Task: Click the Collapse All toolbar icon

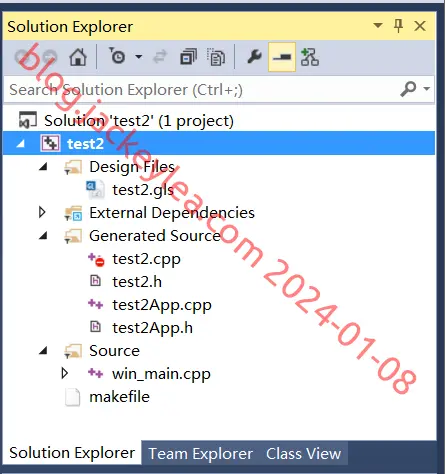Action: 189,57
